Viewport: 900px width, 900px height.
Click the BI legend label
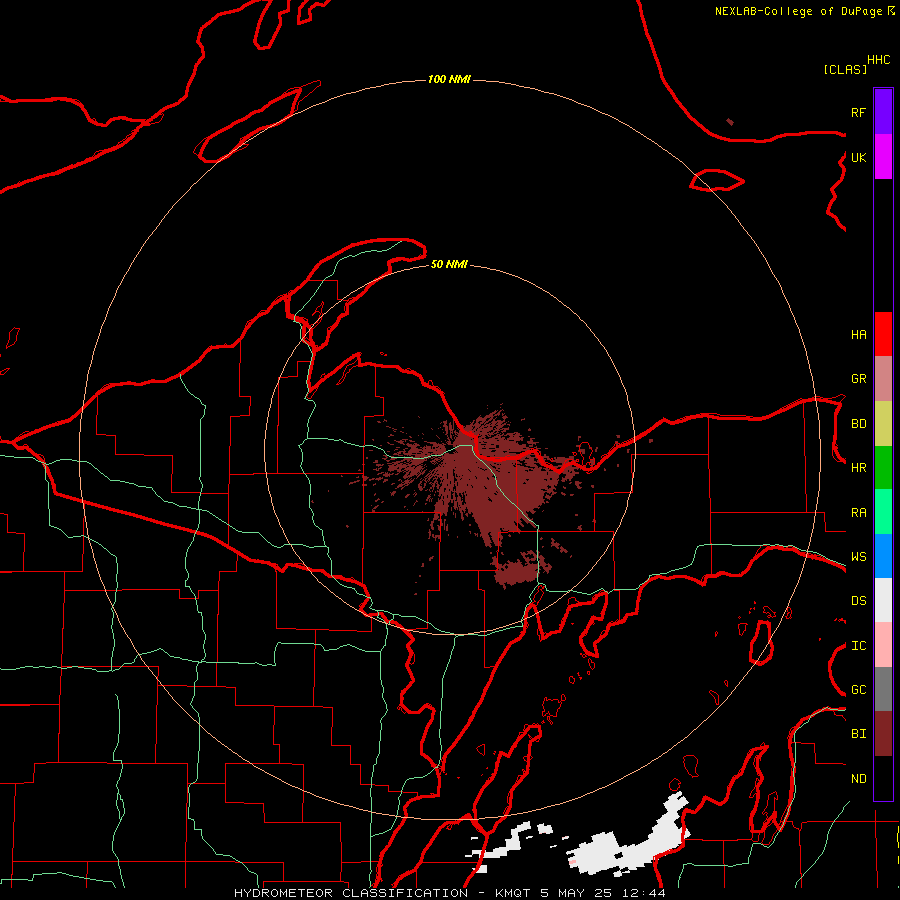point(858,734)
